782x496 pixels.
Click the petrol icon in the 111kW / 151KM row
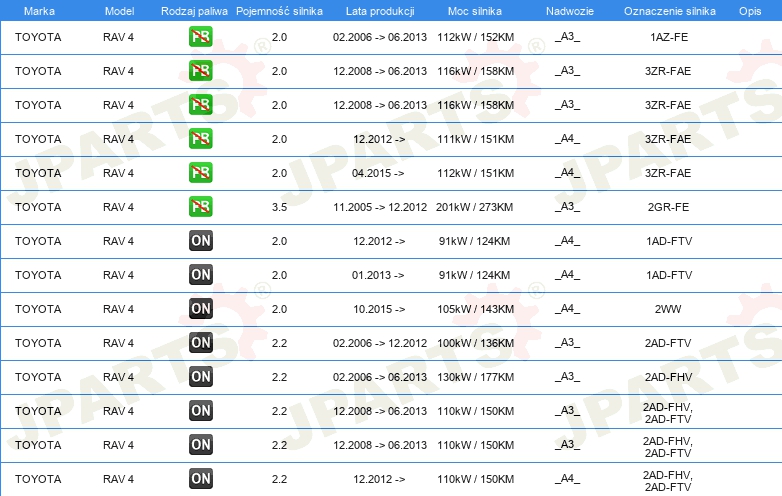(200, 139)
